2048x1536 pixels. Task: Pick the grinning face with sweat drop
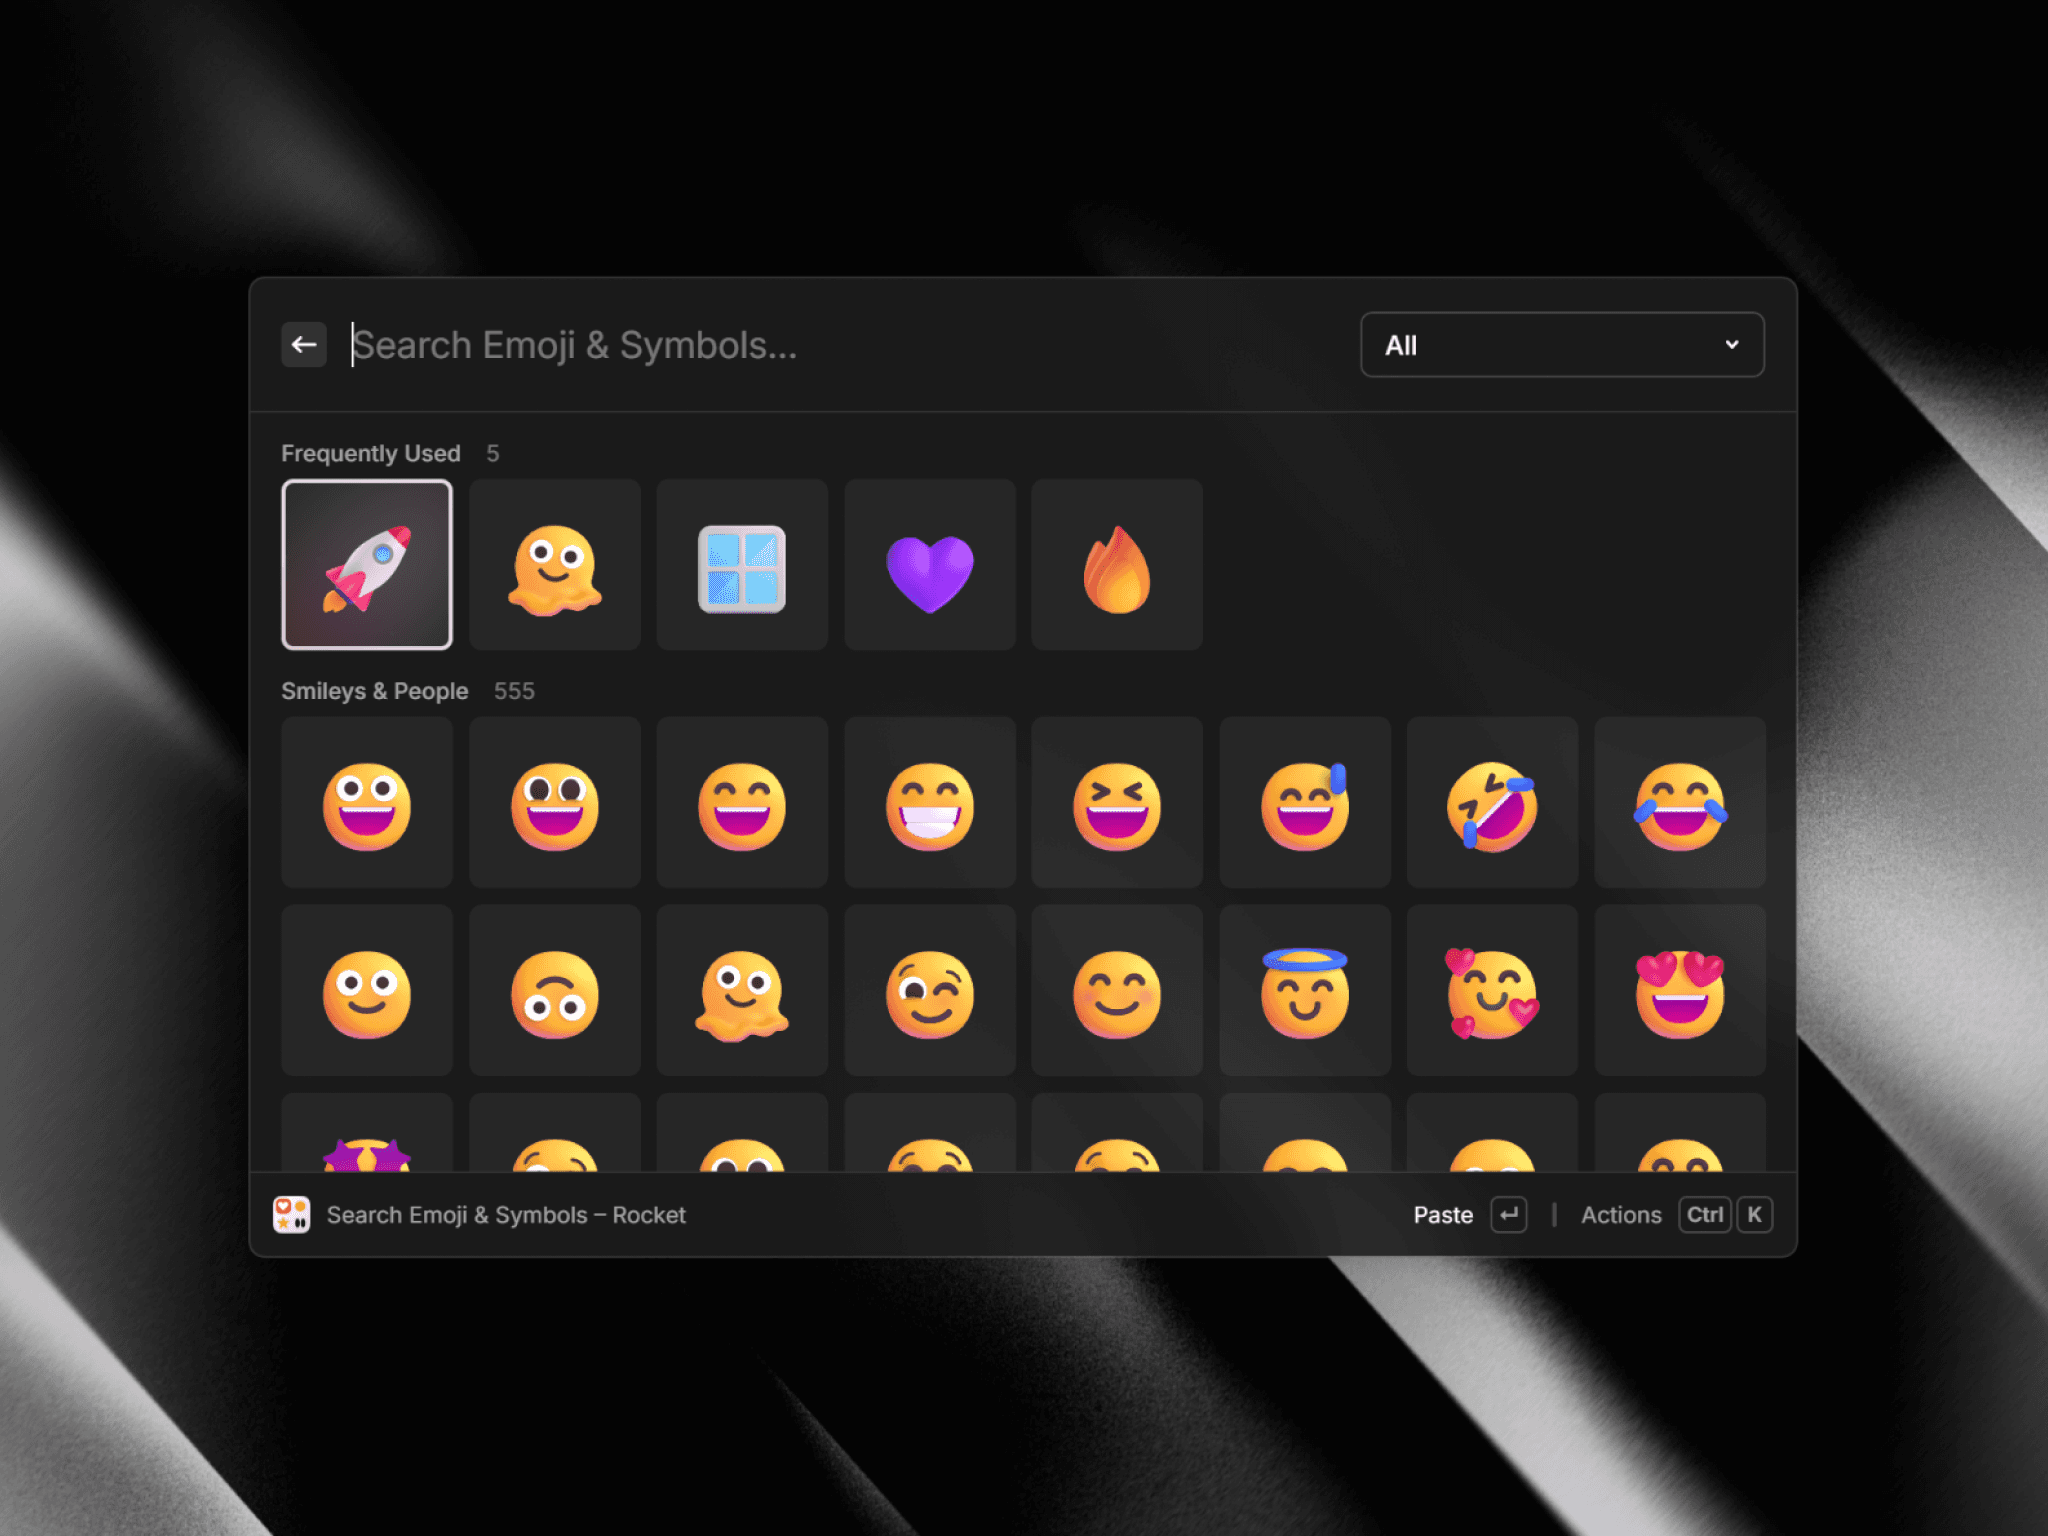pyautogui.click(x=1305, y=802)
